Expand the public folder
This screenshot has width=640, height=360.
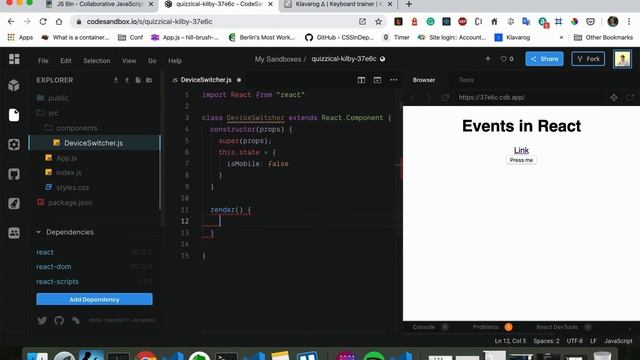click(58, 98)
